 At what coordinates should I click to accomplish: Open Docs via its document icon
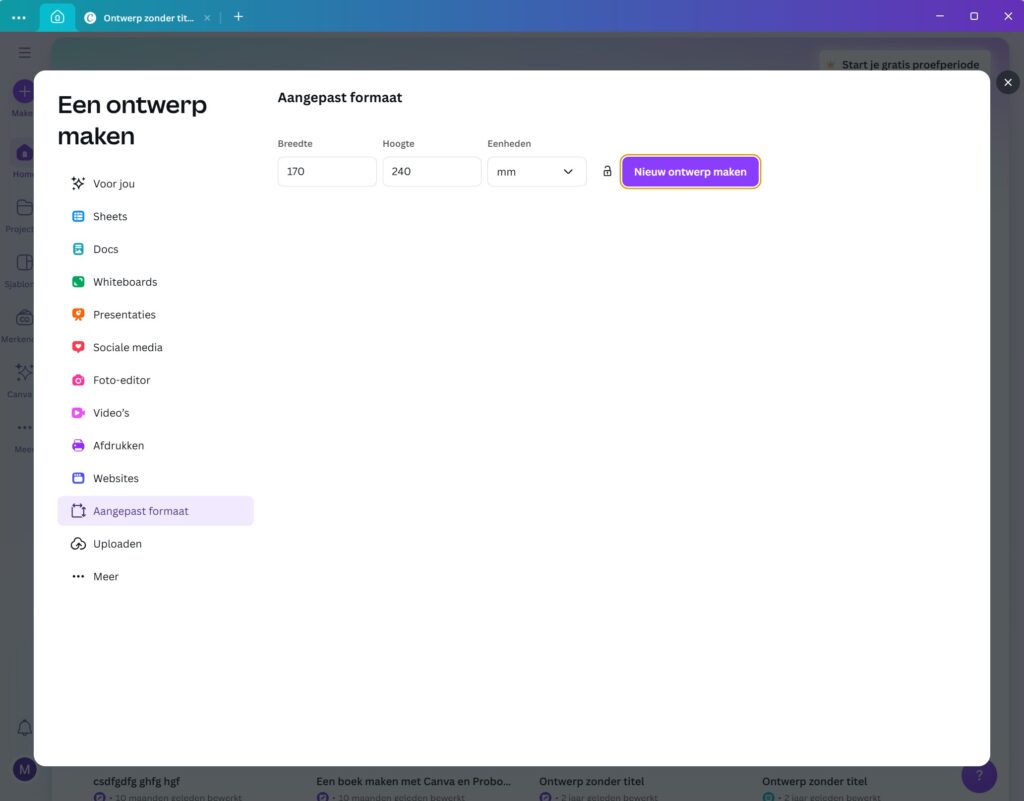coord(78,249)
